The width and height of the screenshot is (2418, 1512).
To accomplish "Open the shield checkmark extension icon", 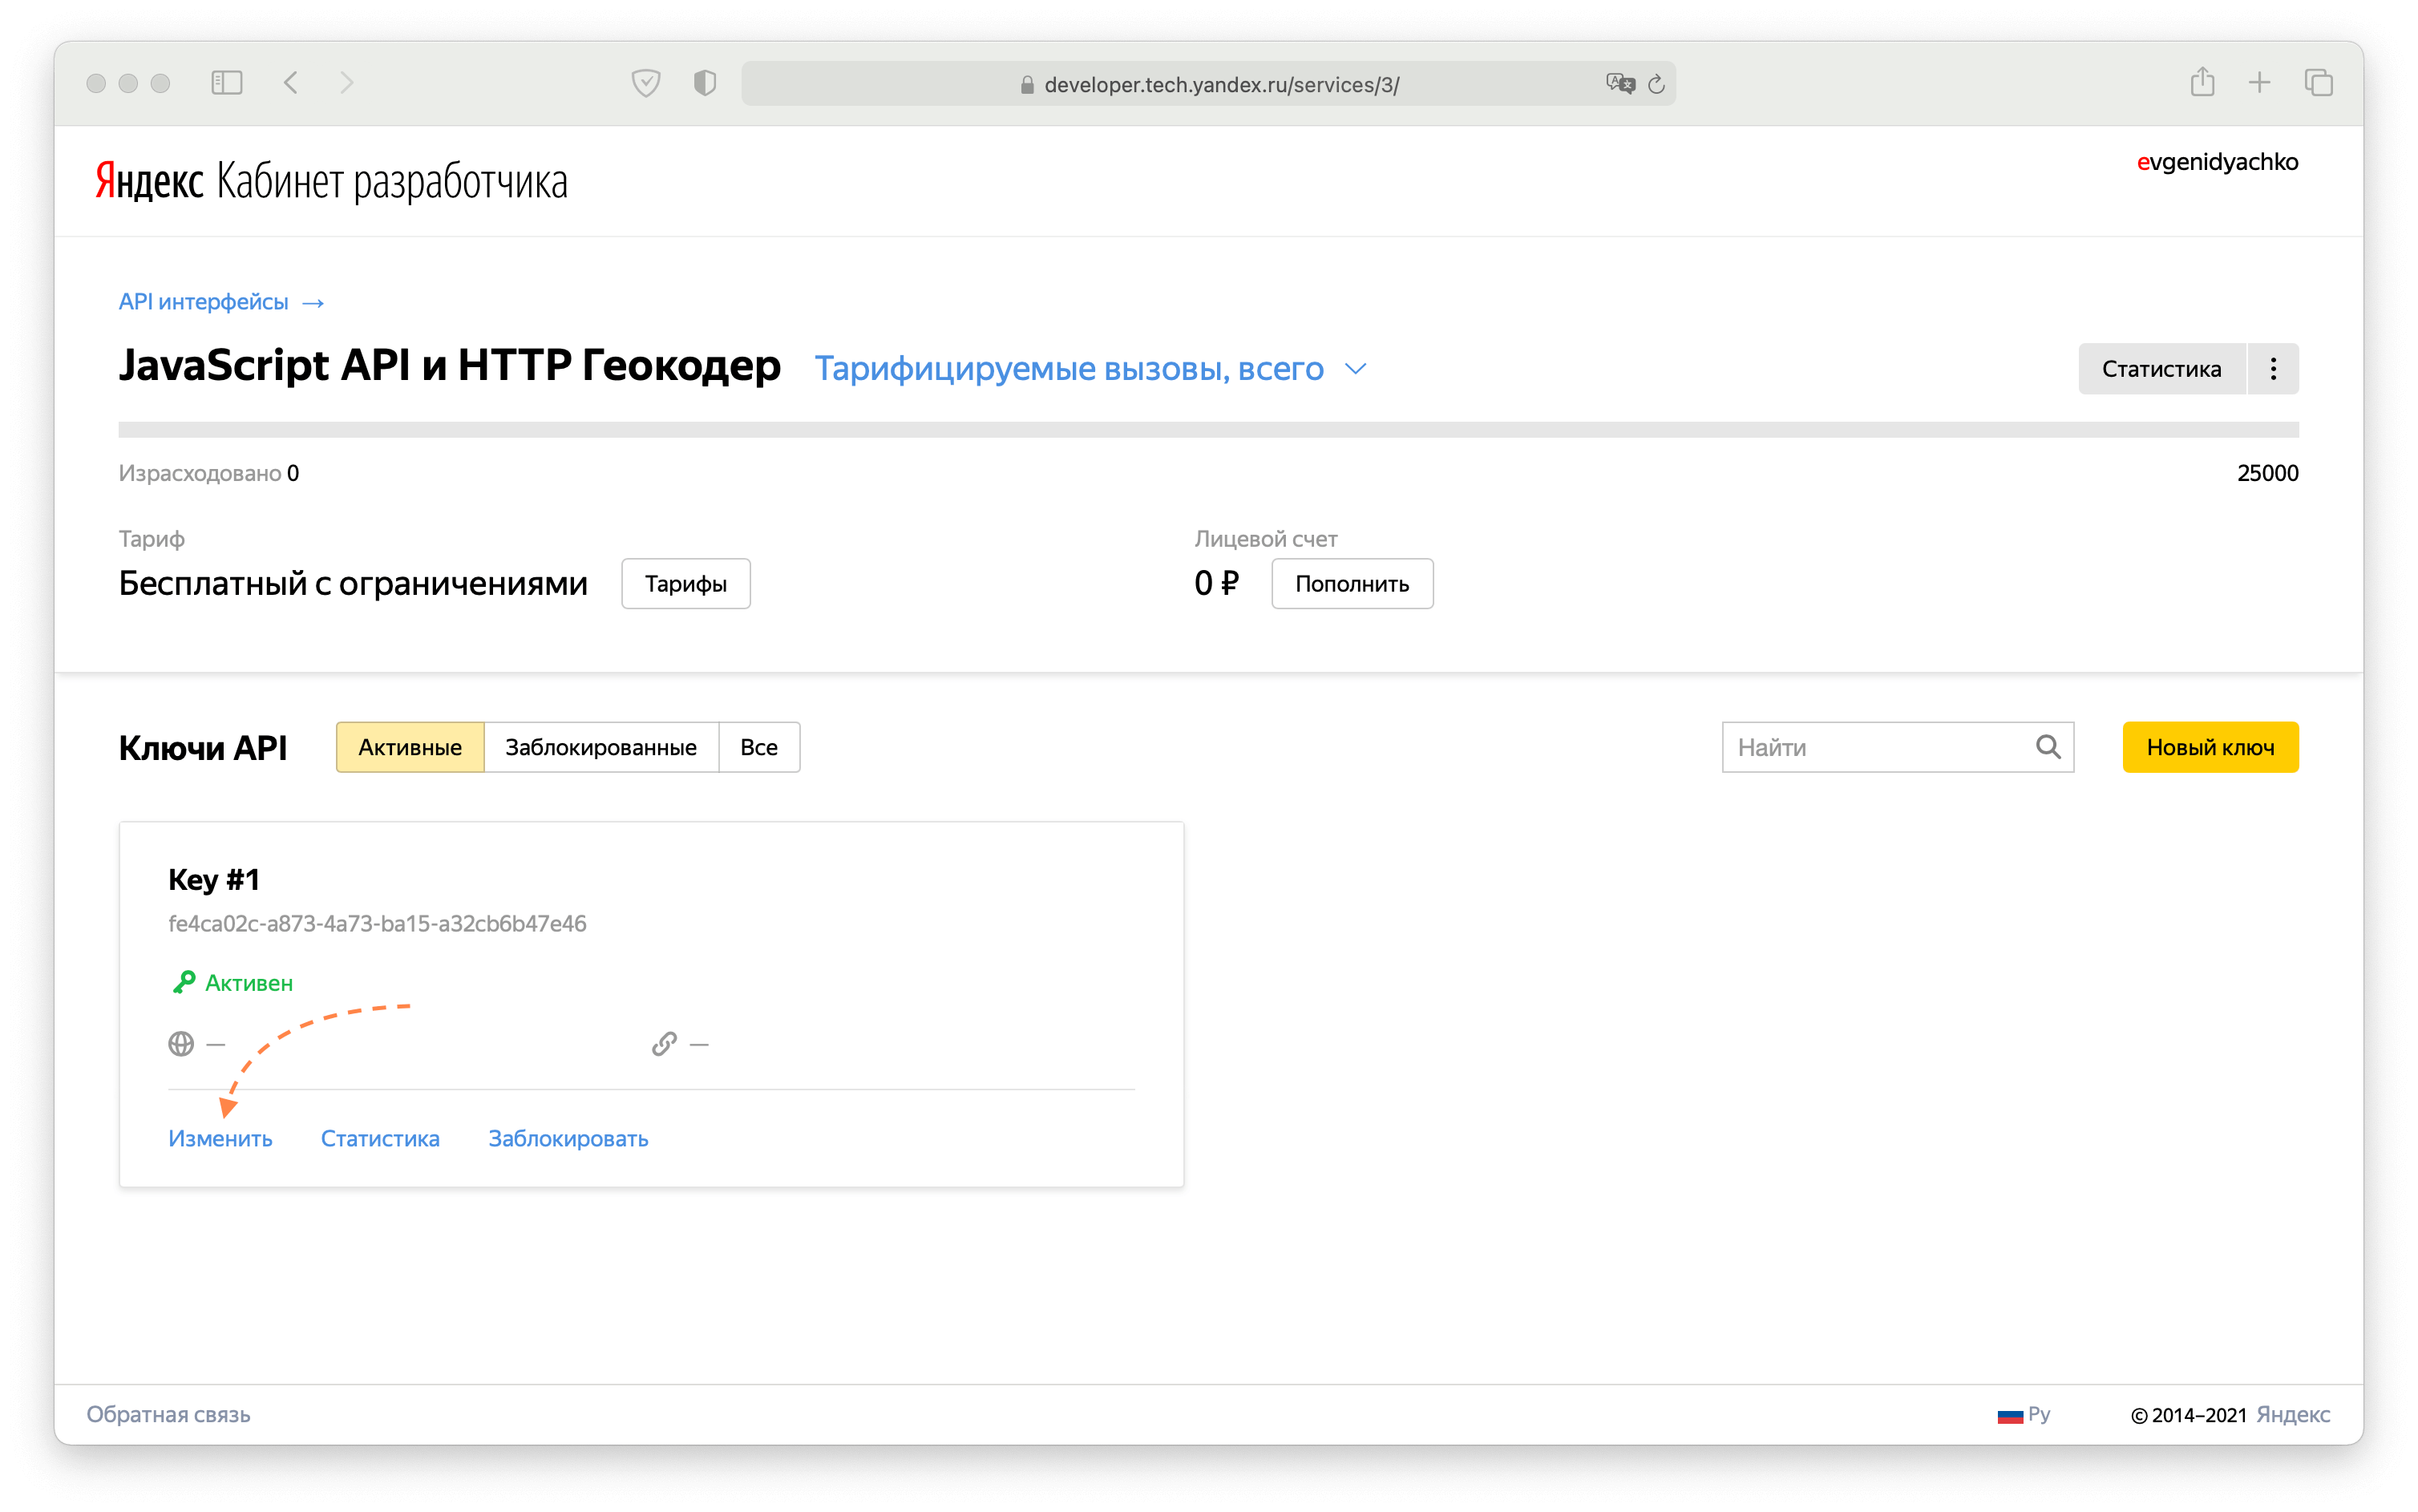I will [646, 83].
